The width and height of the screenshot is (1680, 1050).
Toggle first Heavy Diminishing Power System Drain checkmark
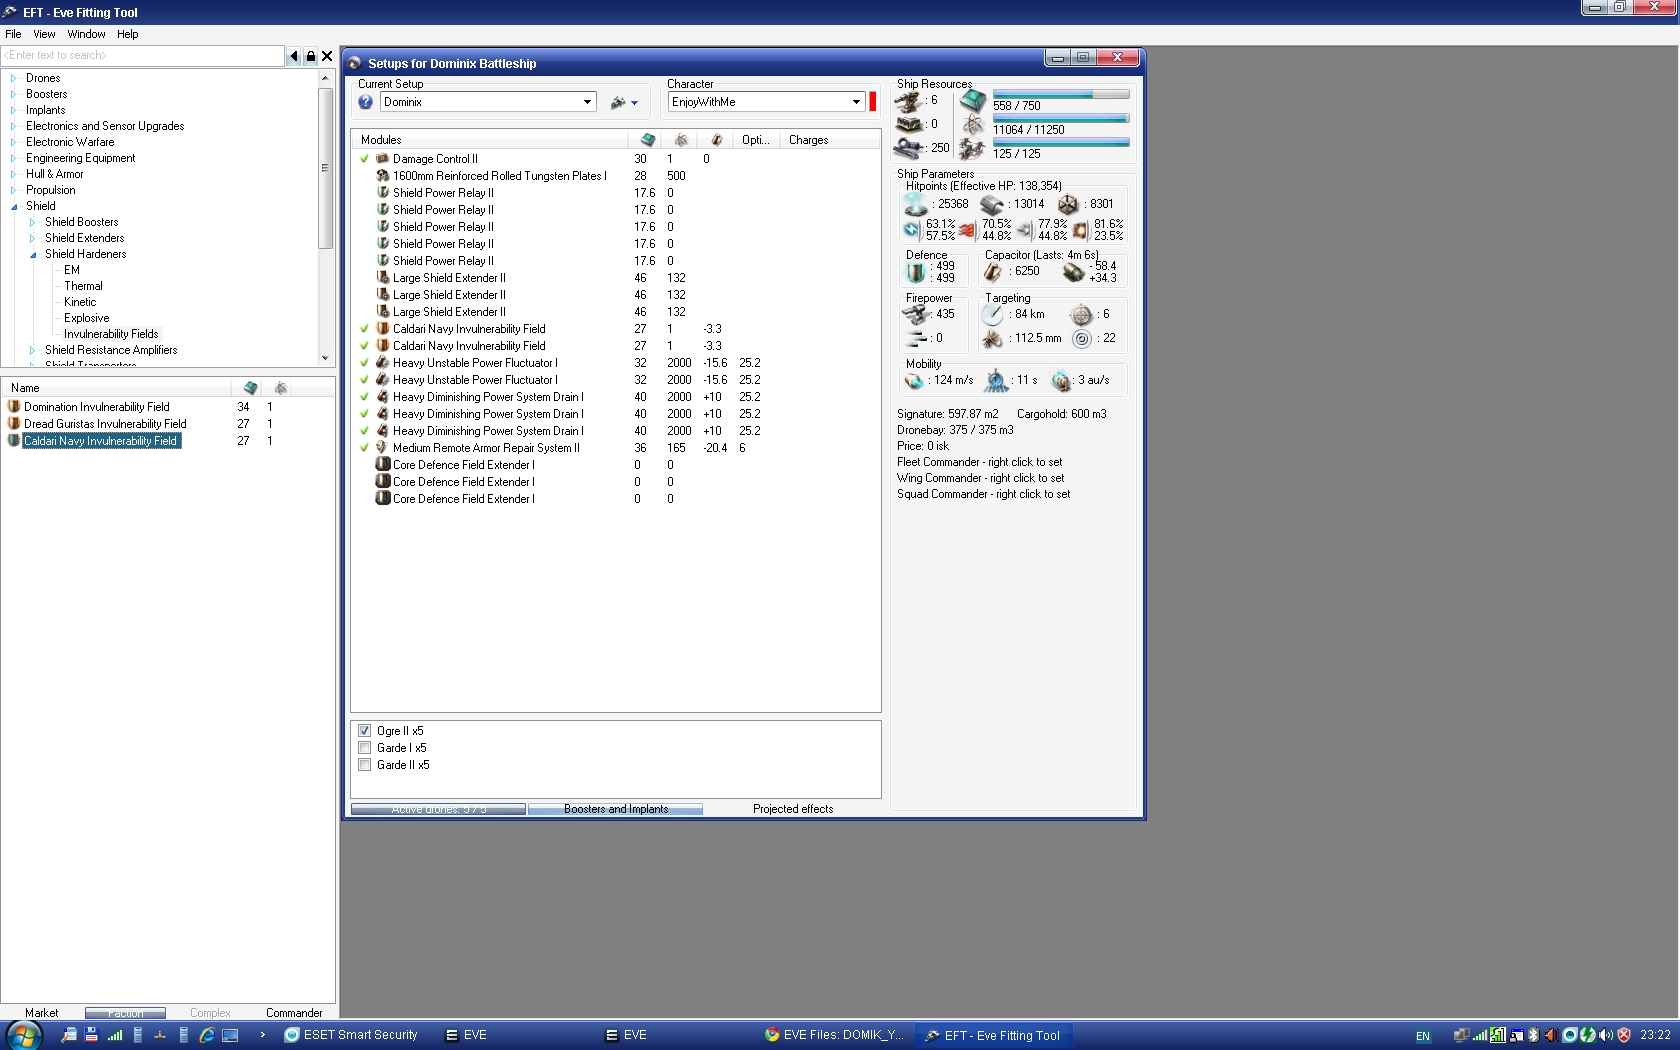pos(365,397)
